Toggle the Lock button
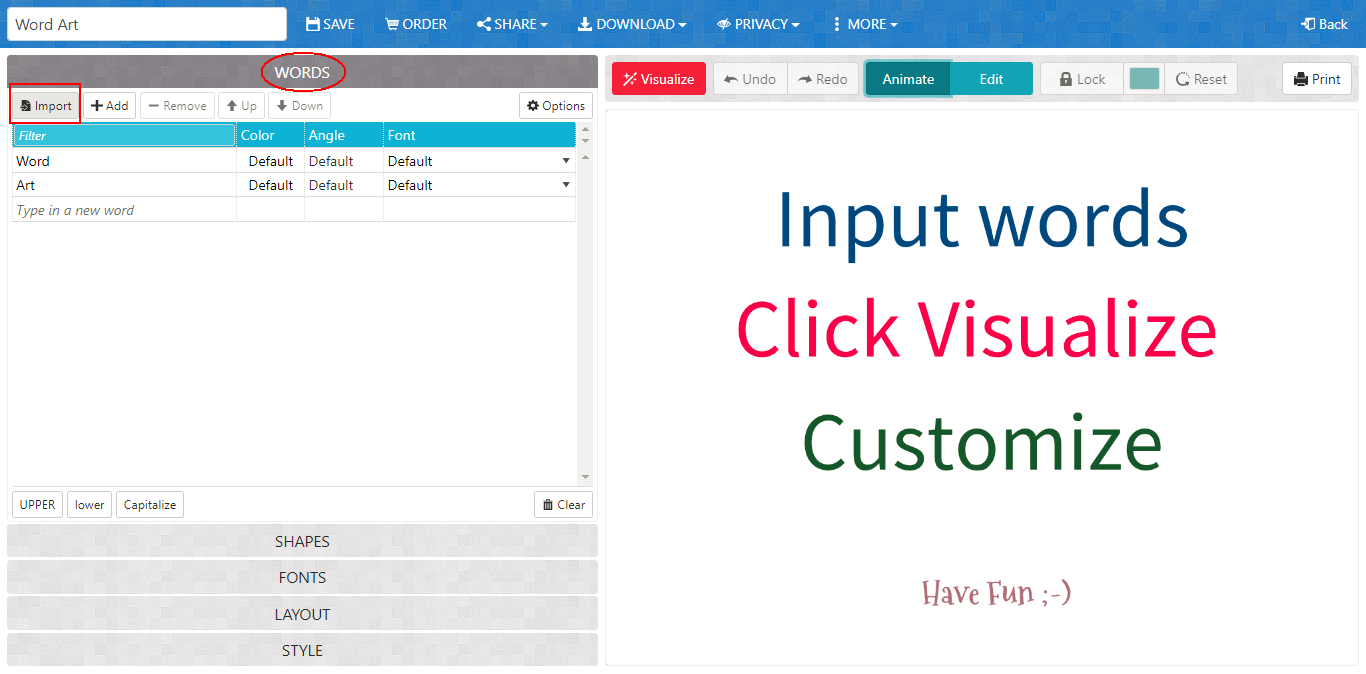 point(1082,79)
